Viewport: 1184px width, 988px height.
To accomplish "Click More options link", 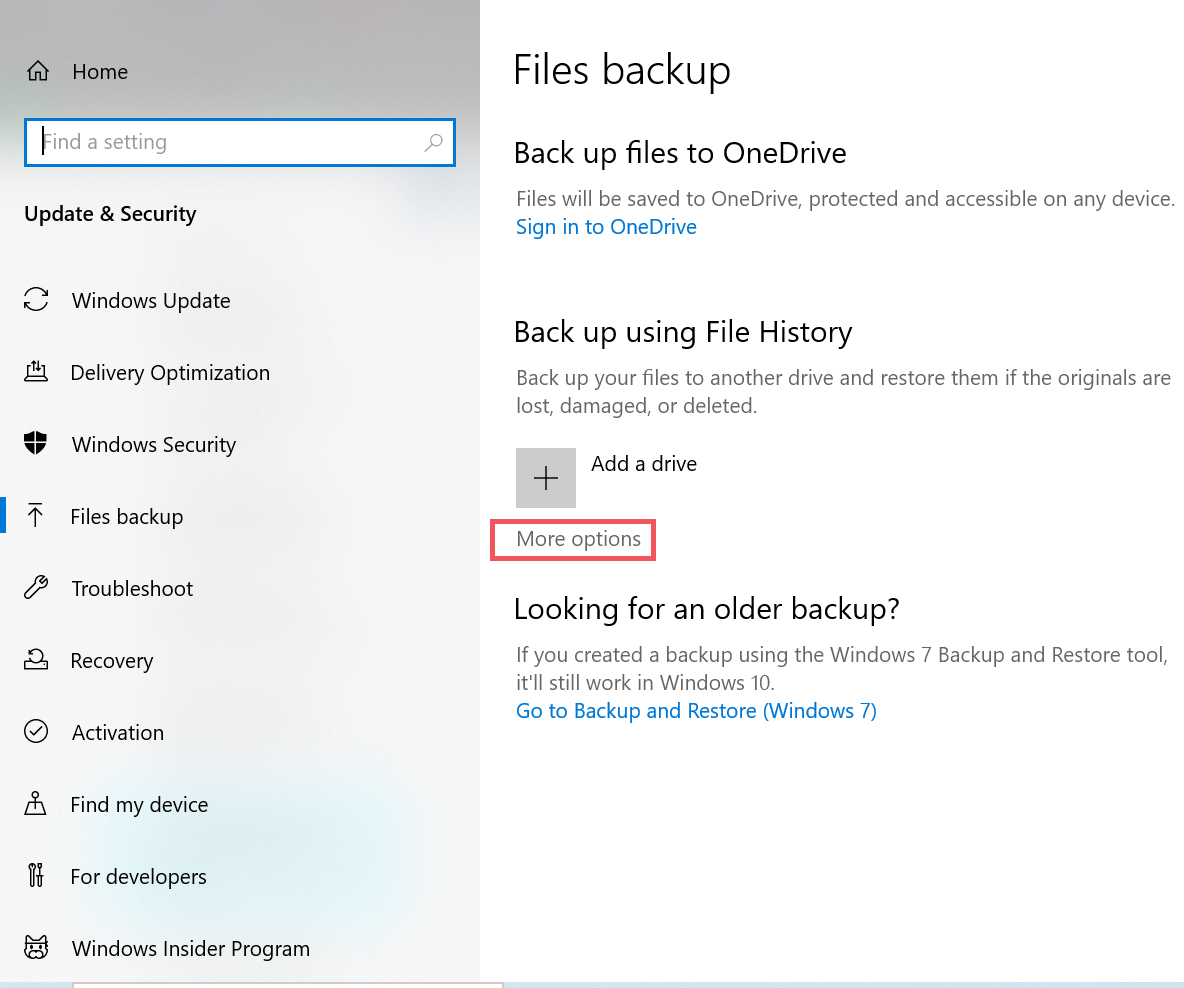I will pyautogui.click(x=578, y=539).
